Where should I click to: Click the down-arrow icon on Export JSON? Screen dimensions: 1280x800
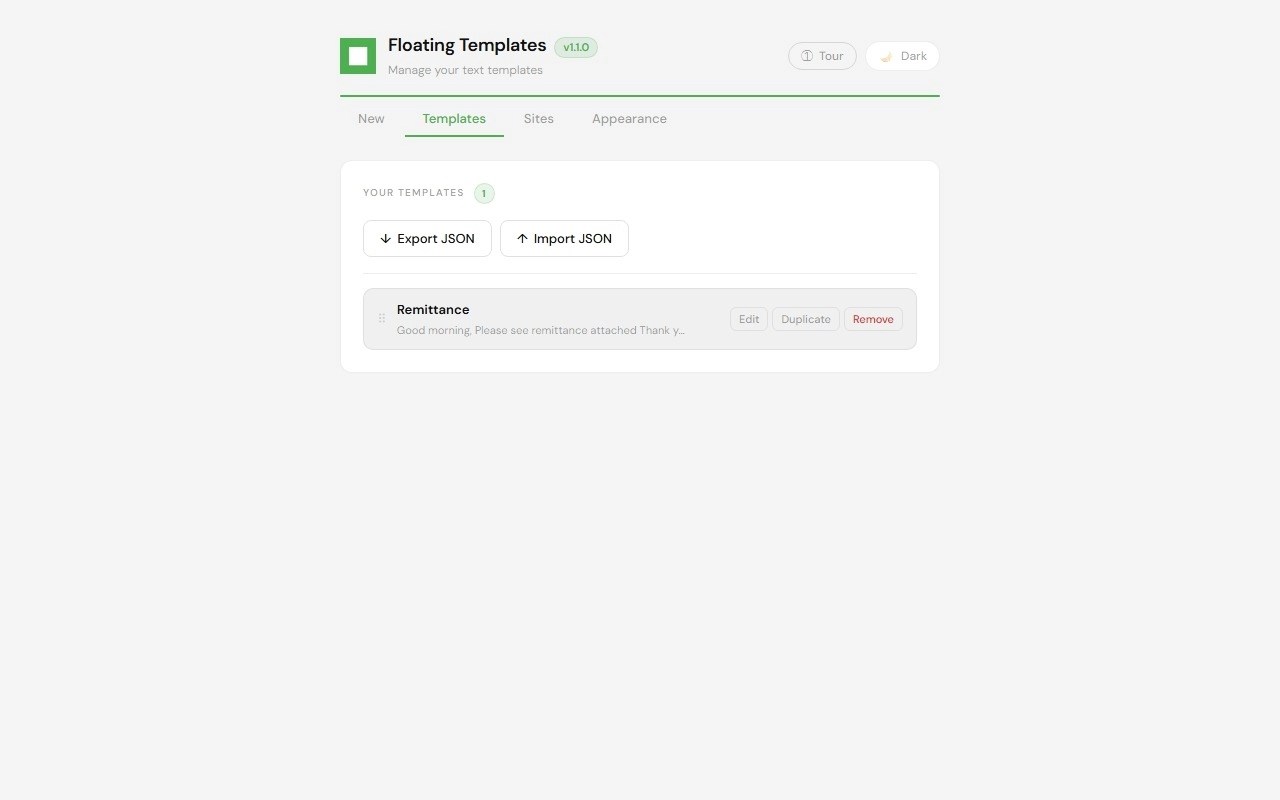coord(385,239)
